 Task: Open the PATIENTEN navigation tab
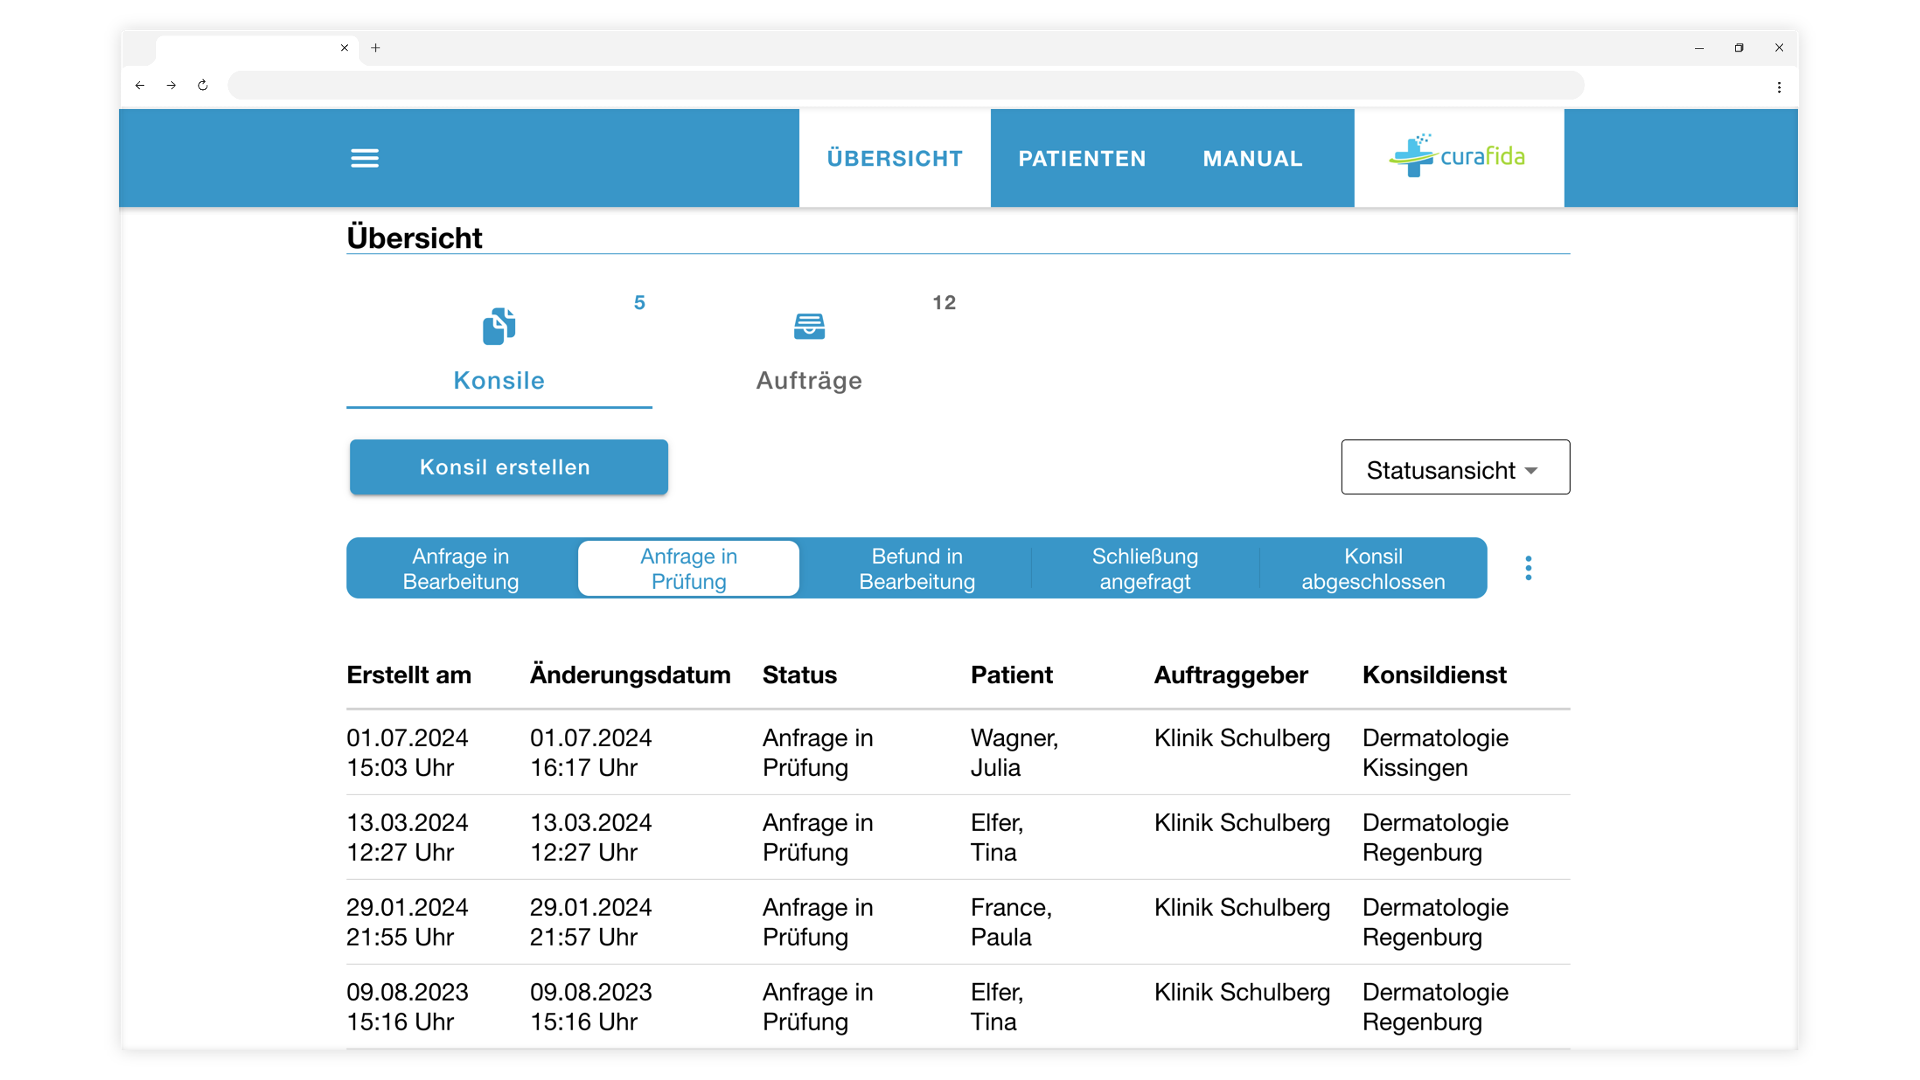1082,158
